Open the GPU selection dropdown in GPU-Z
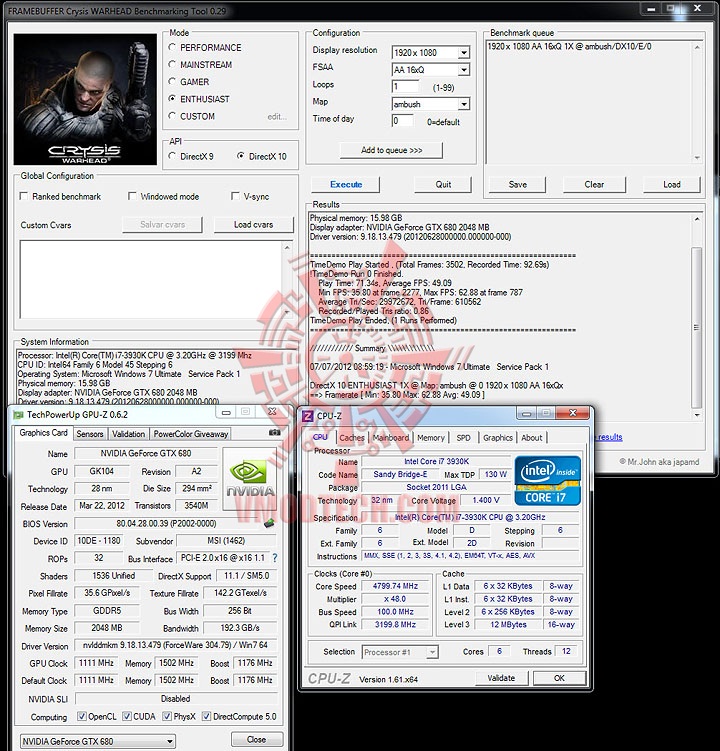720x751 pixels. click(98, 741)
